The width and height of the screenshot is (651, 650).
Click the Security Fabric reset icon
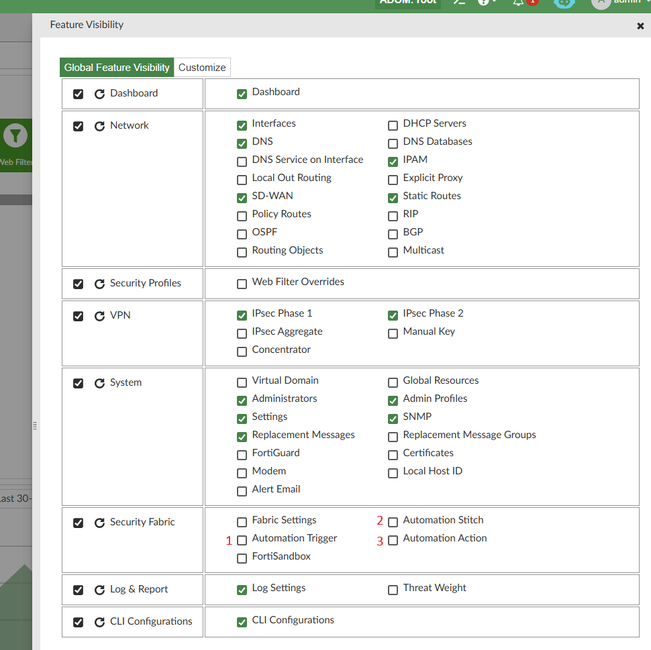pyautogui.click(x=99, y=523)
